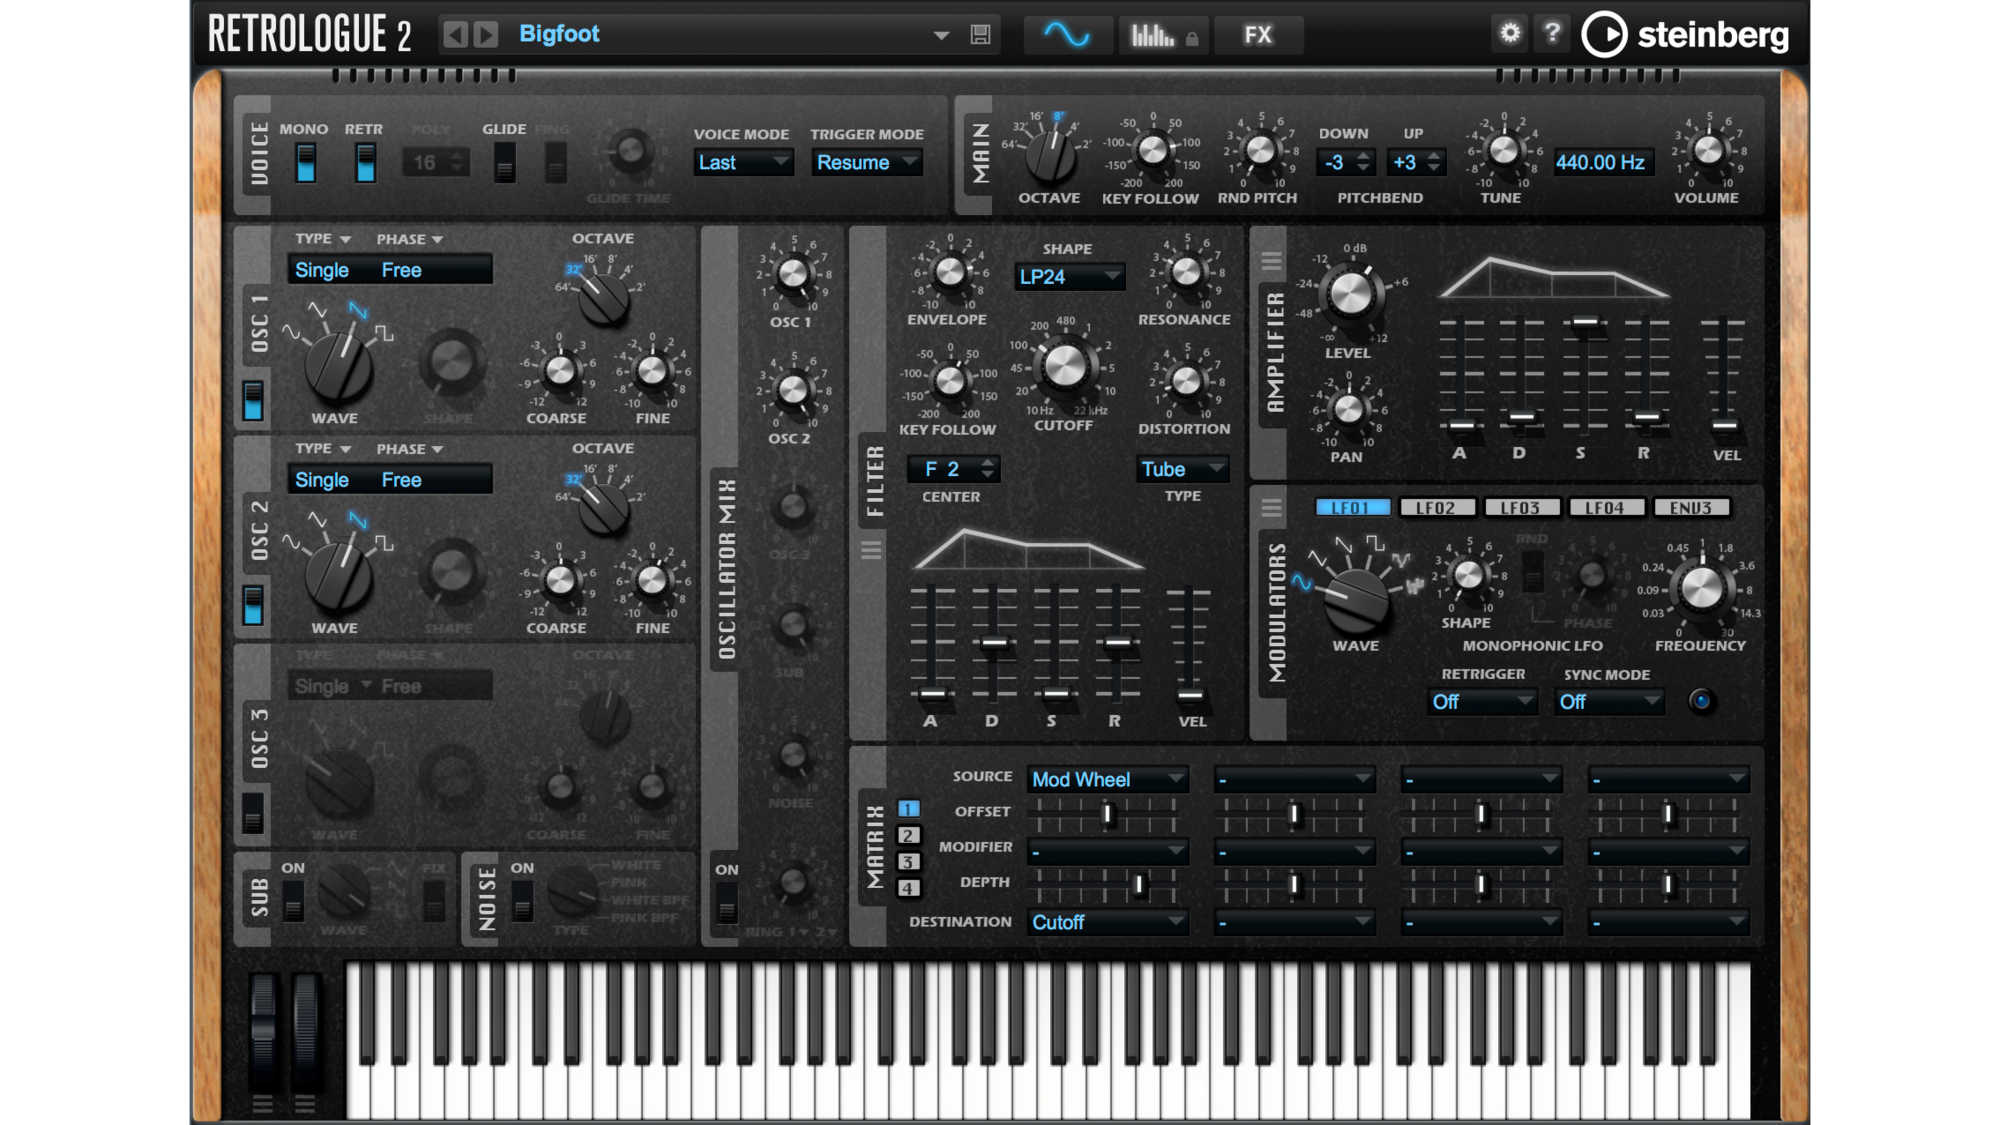Toggle the RETR retrigger switch
2000x1125 pixels.
point(365,162)
